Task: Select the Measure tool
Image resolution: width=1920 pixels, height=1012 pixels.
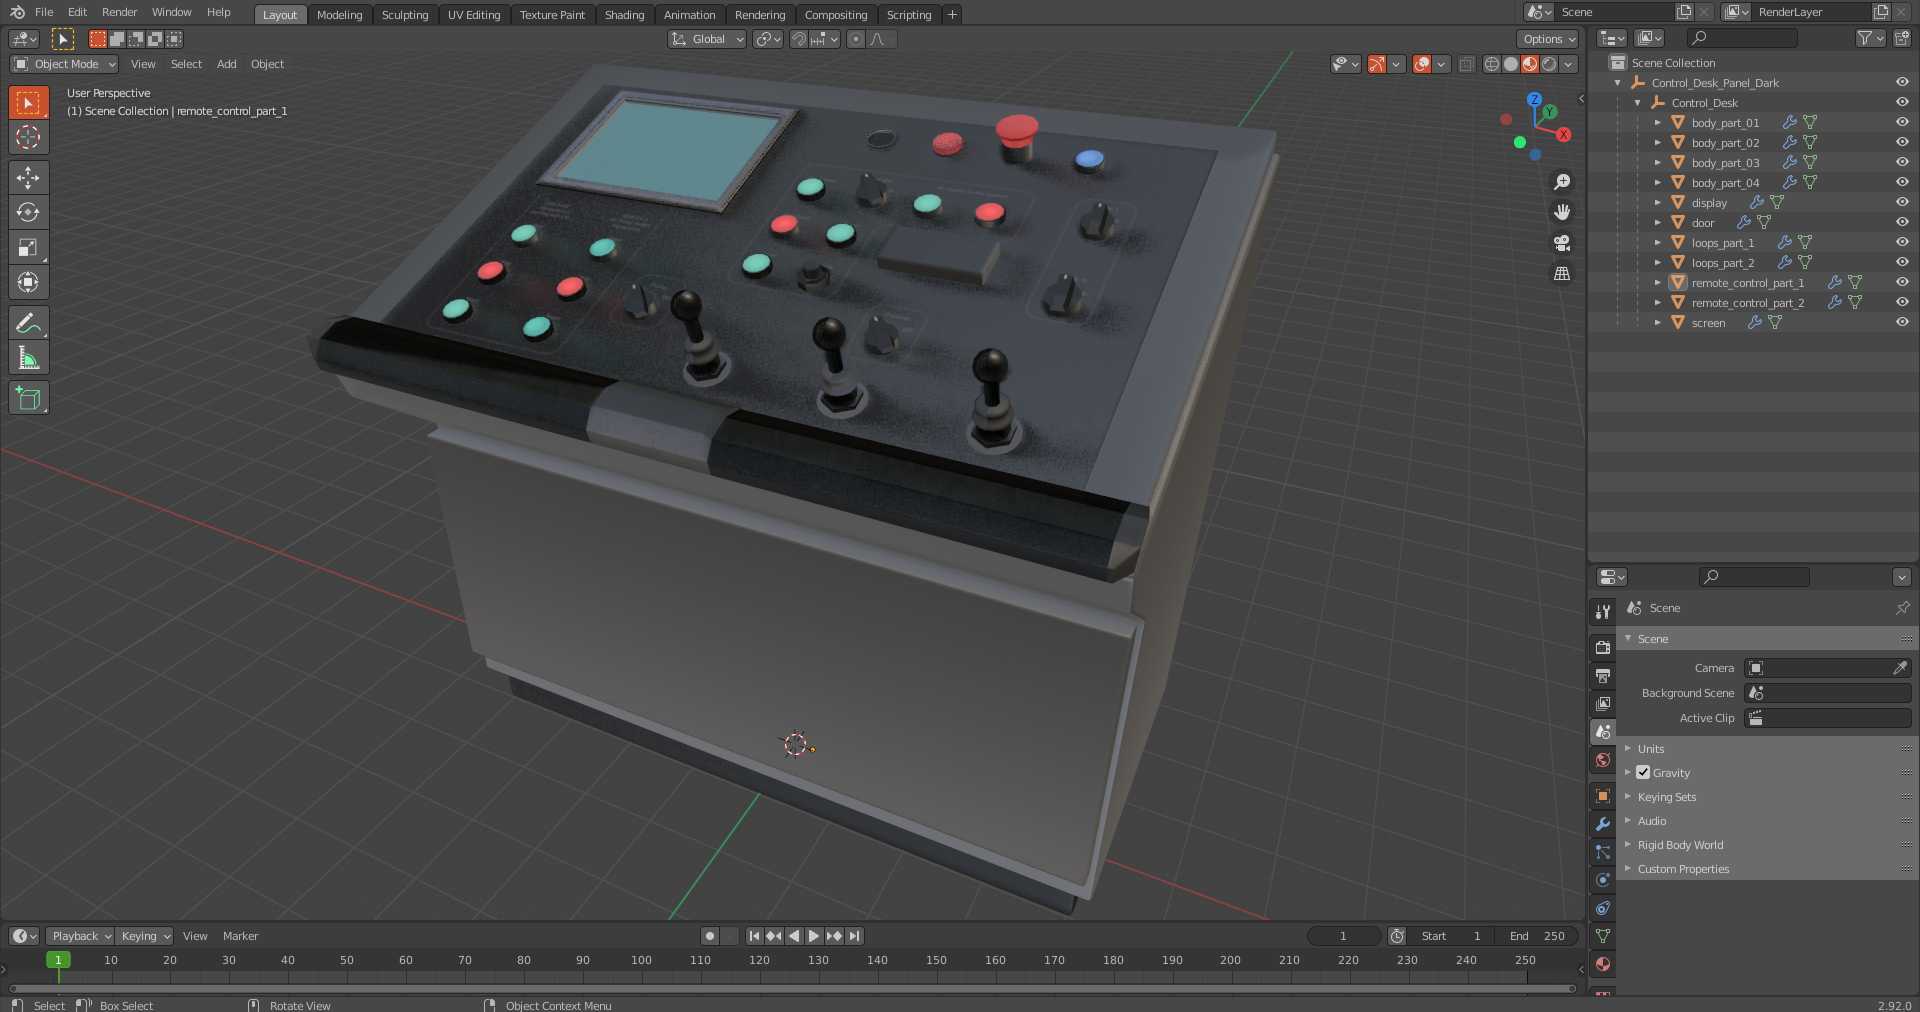Action: [x=28, y=357]
